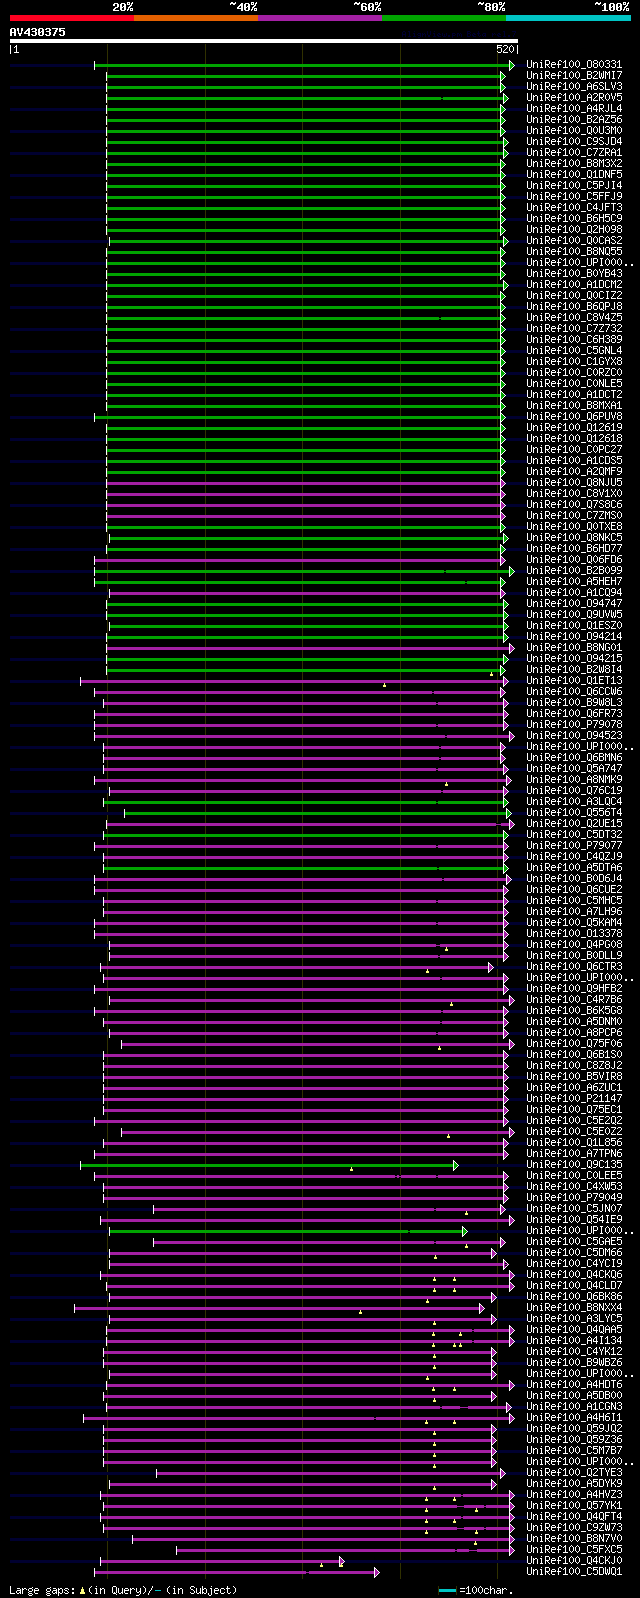Select hit label UniRef100_Q54IE9
The width and height of the screenshot is (640, 1598).
(574, 1220)
